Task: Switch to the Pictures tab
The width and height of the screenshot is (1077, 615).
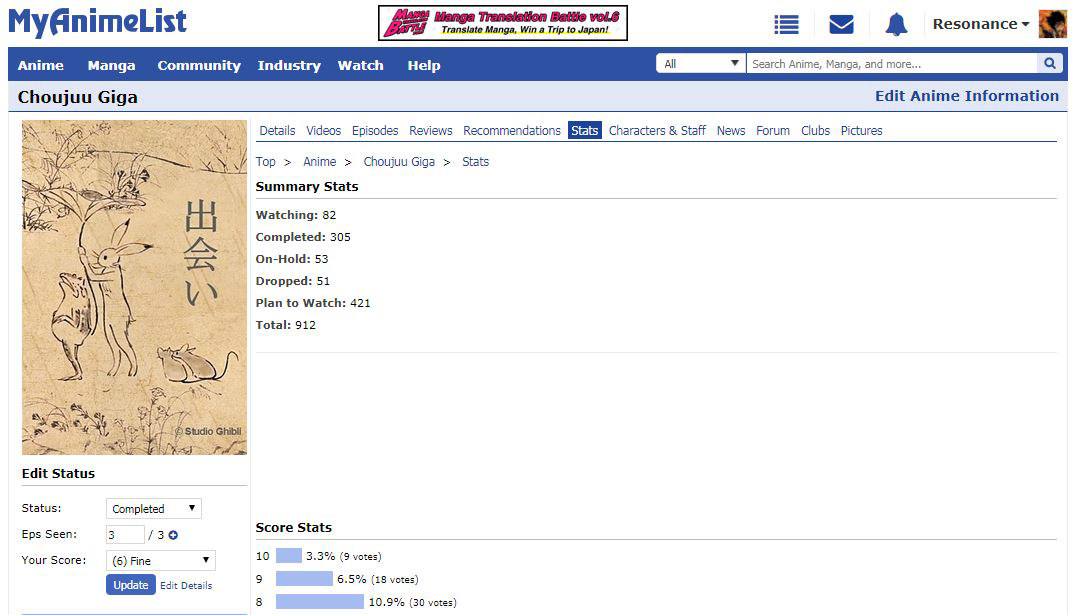Action: point(861,131)
